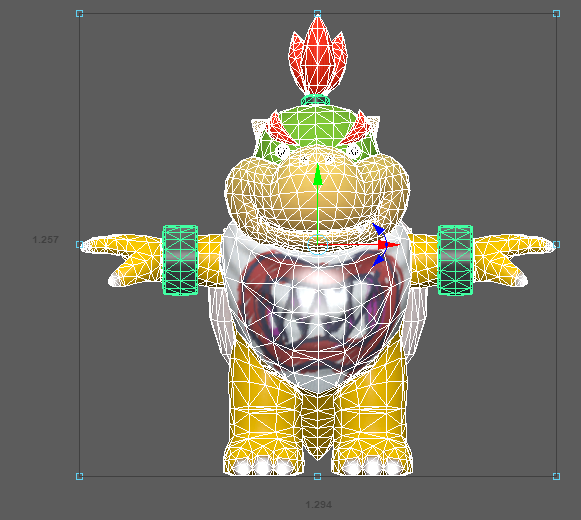Click the red X-axis arrow of the gizmo
Screen dimensions: 581x520
pos(389,245)
